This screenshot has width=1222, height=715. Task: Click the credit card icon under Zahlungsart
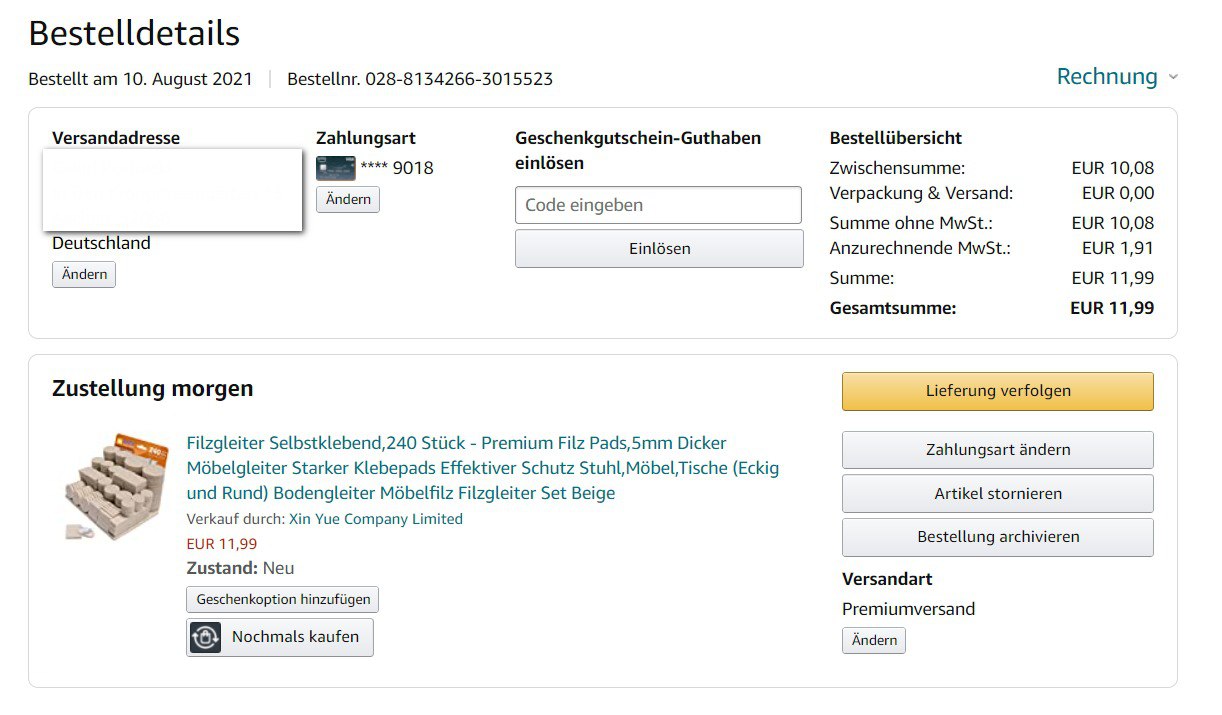335,168
